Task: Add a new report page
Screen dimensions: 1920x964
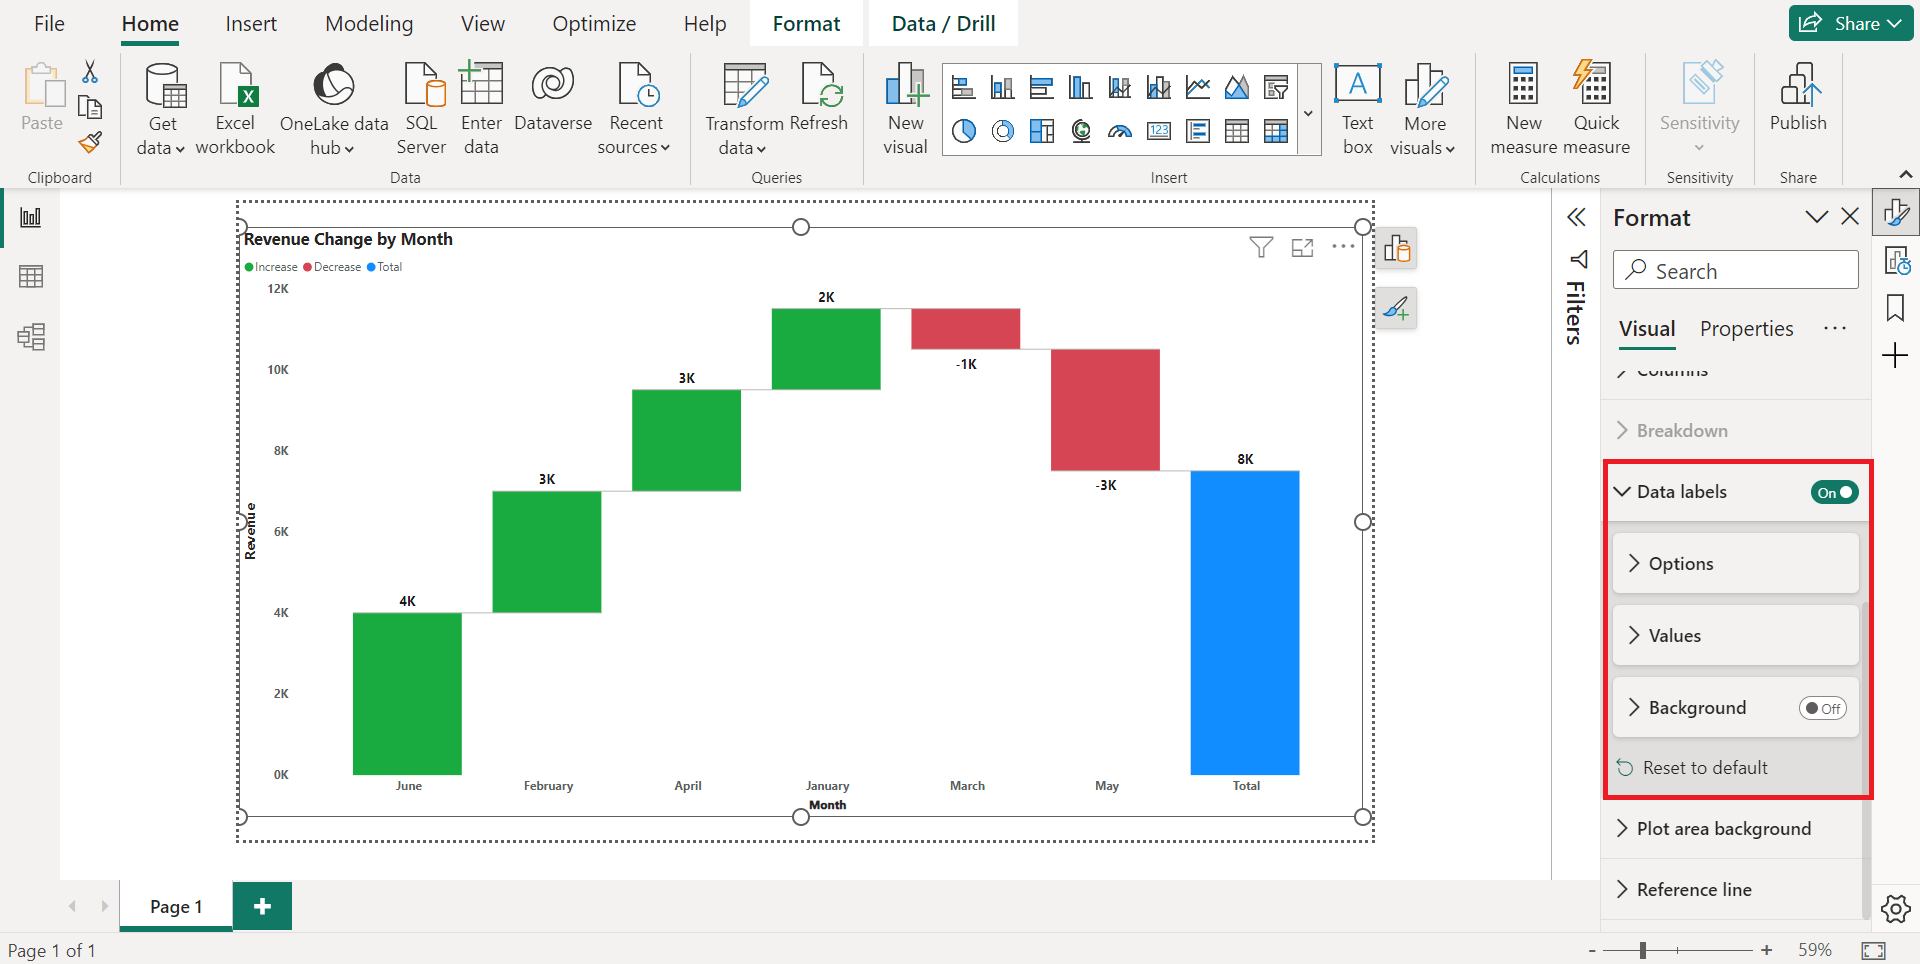Action: pos(262,906)
